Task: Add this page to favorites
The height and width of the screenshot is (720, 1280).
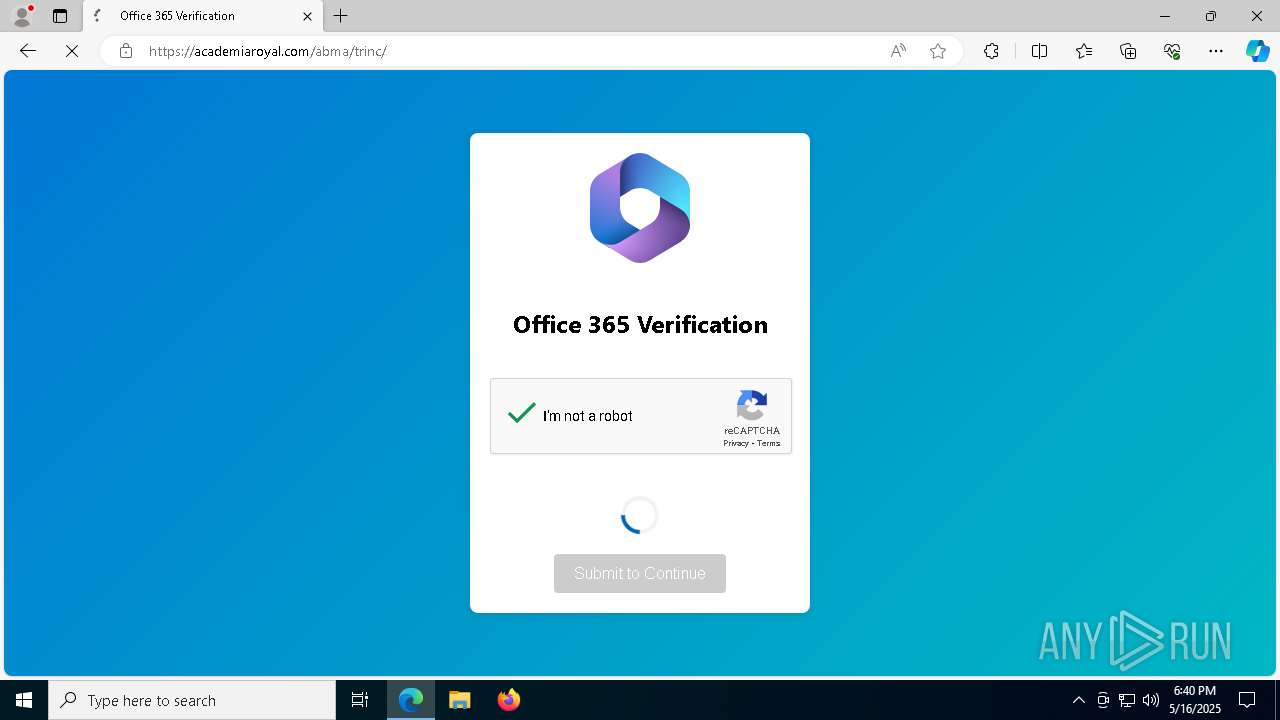Action: point(938,51)
